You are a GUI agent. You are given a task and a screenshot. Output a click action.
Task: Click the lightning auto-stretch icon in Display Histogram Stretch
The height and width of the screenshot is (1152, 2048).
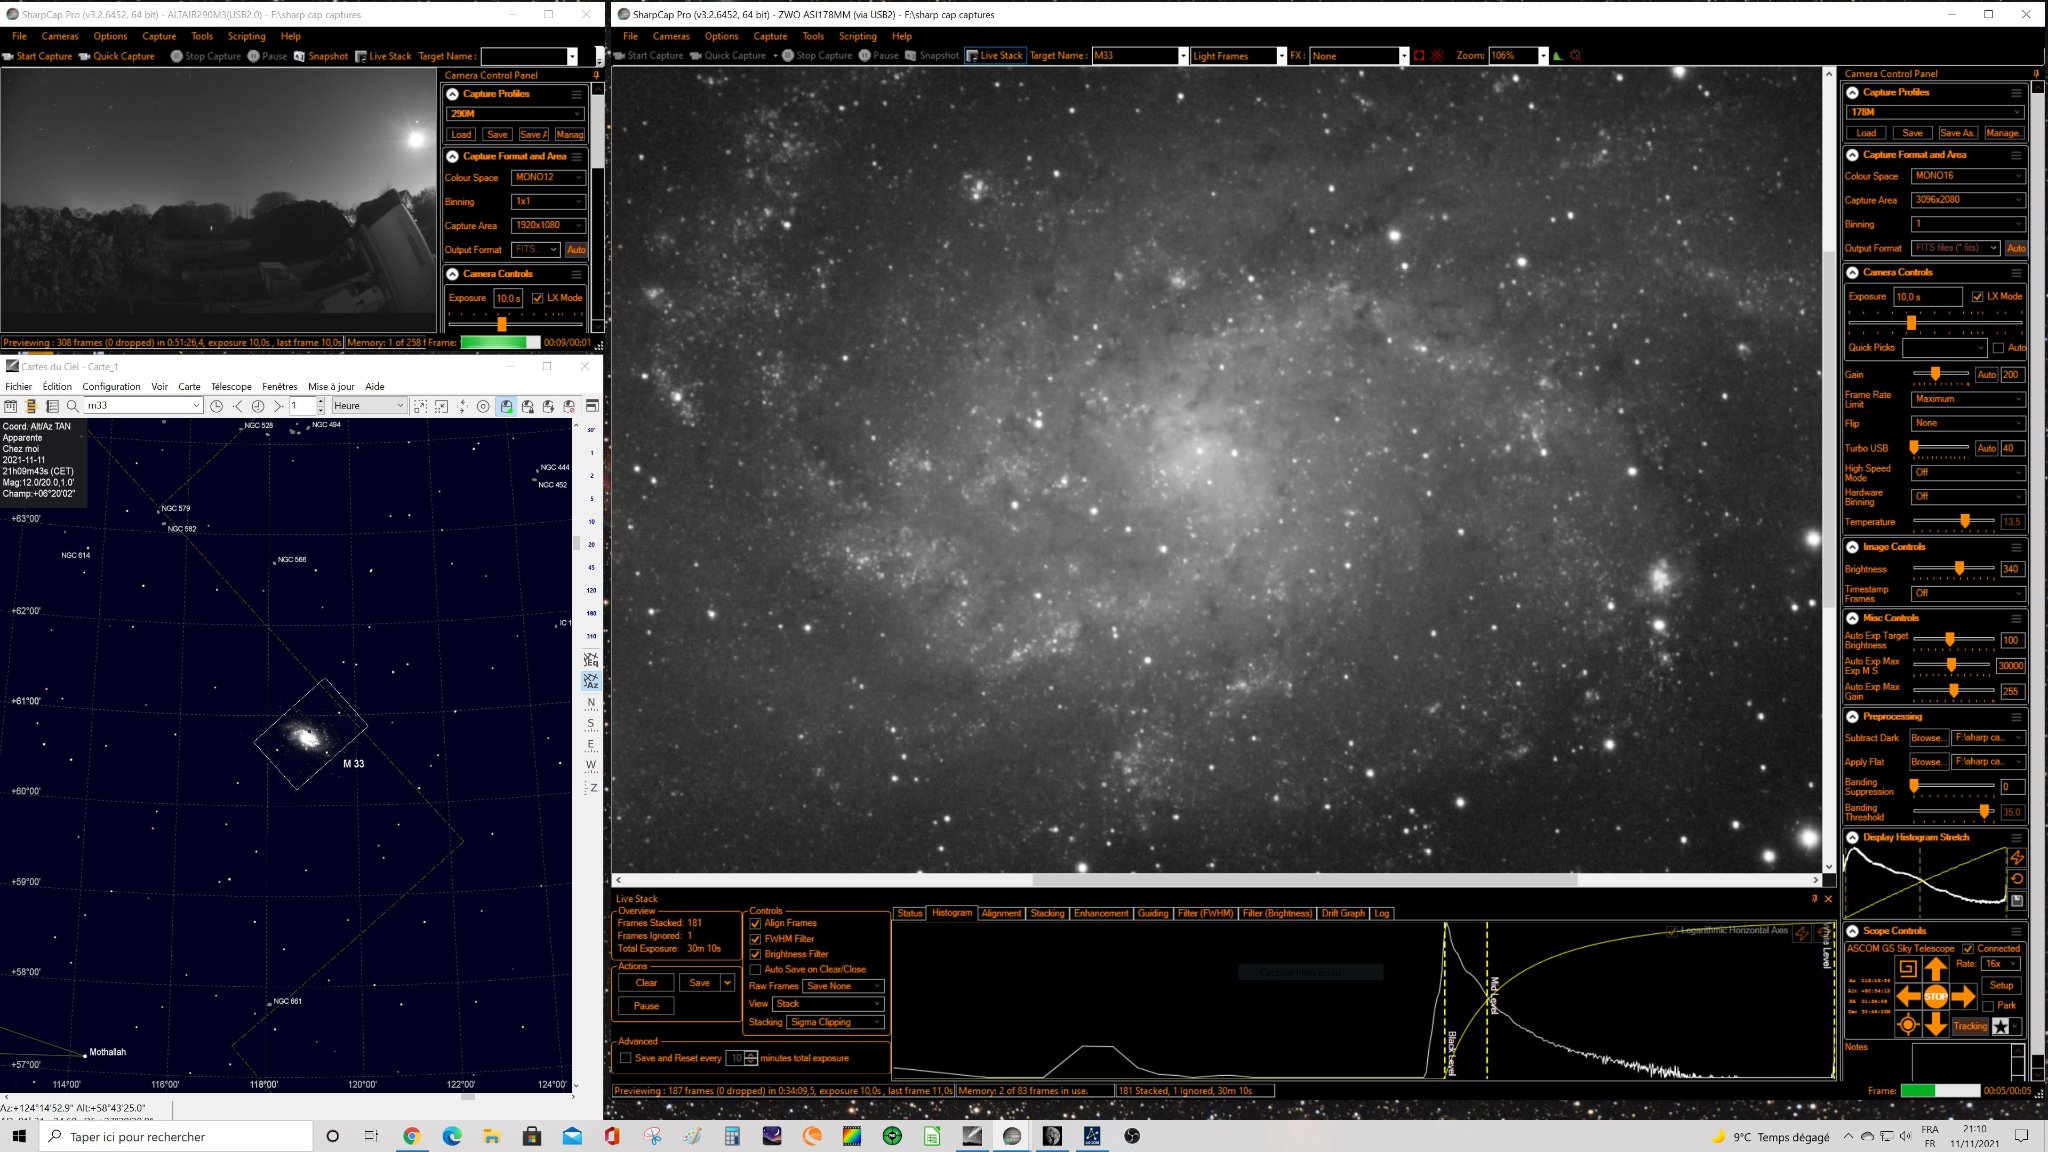[x=2017, y=858]
